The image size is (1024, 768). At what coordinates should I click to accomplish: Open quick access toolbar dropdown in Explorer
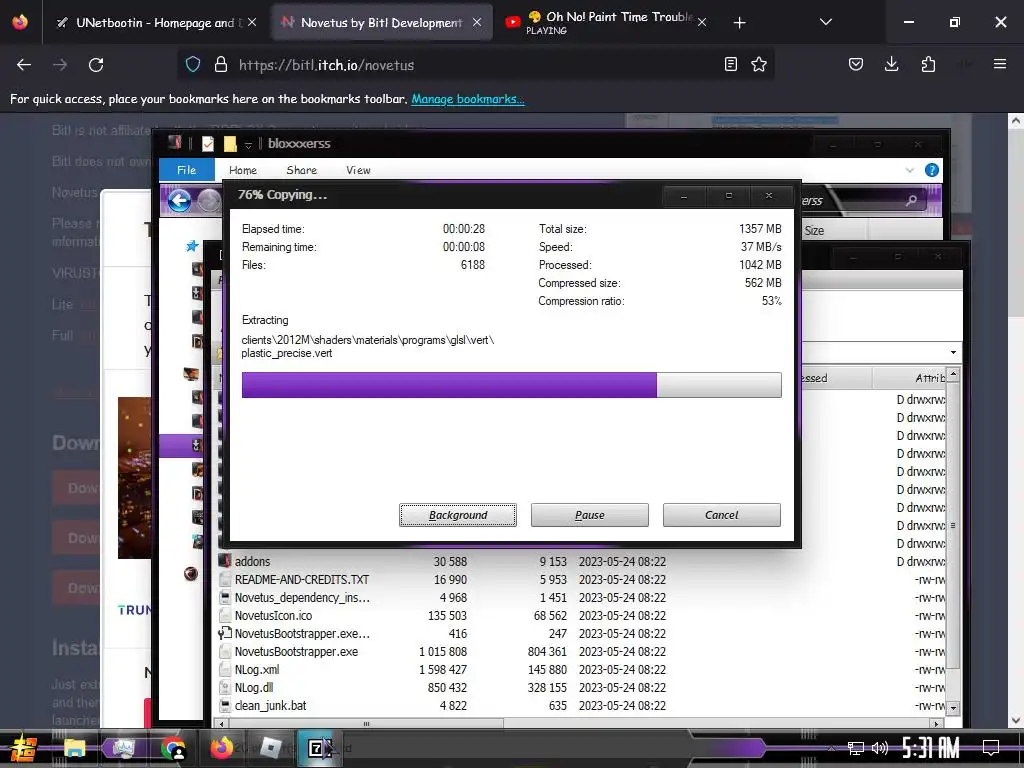tap(248, 144)
